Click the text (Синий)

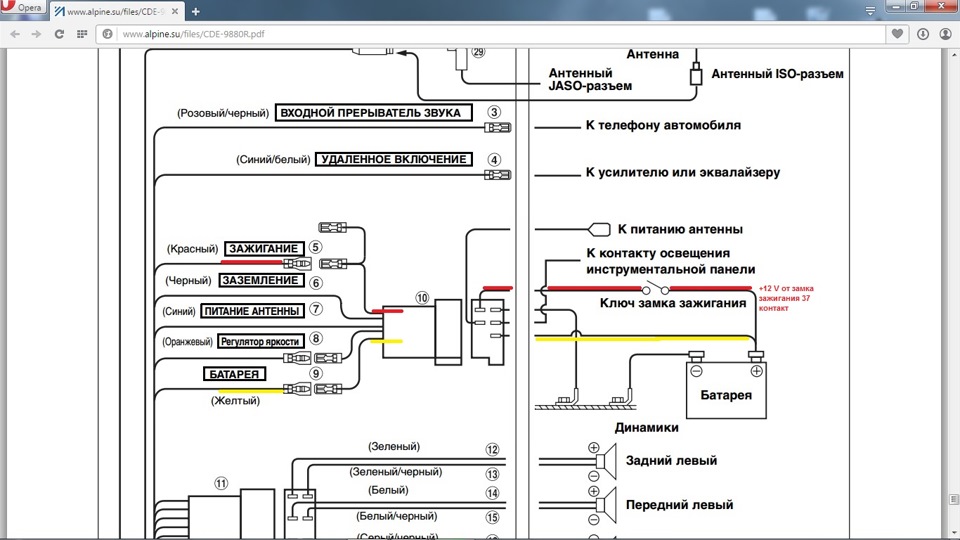pos(179,312)
